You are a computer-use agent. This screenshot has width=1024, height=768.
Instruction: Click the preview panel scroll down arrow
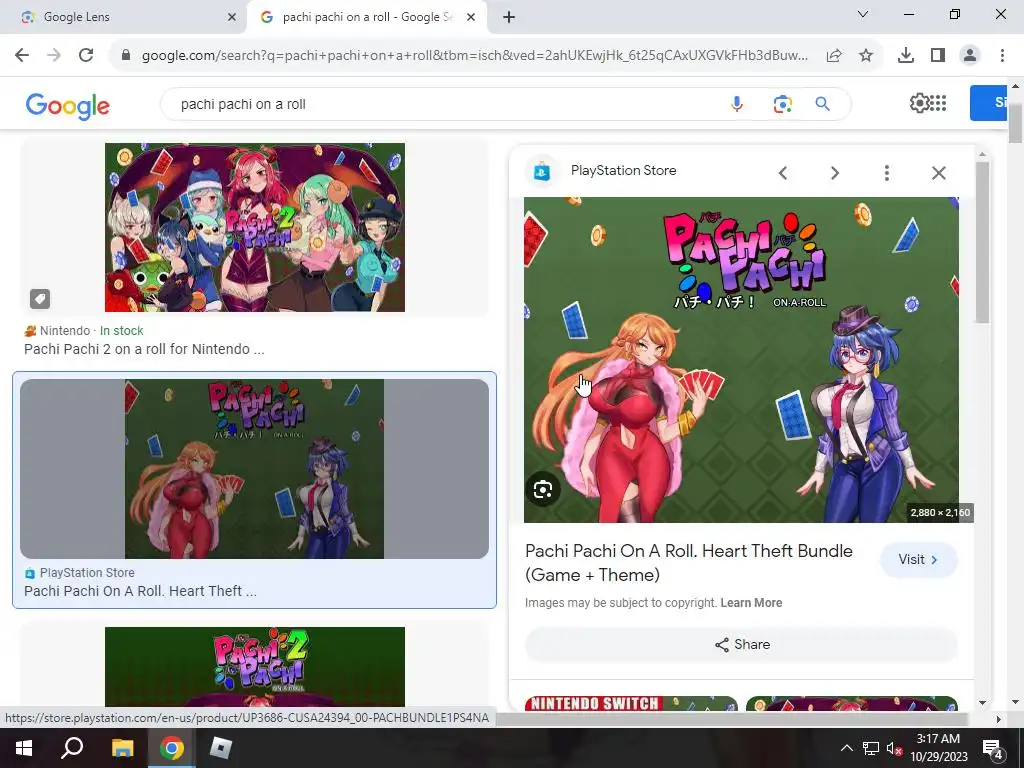coord(982,703)
